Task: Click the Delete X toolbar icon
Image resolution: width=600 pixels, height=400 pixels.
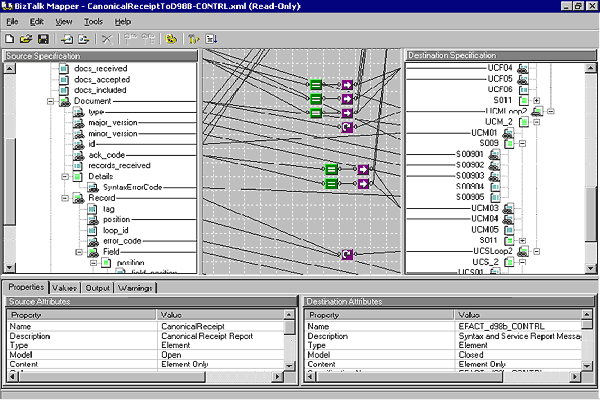Action: 107,39
